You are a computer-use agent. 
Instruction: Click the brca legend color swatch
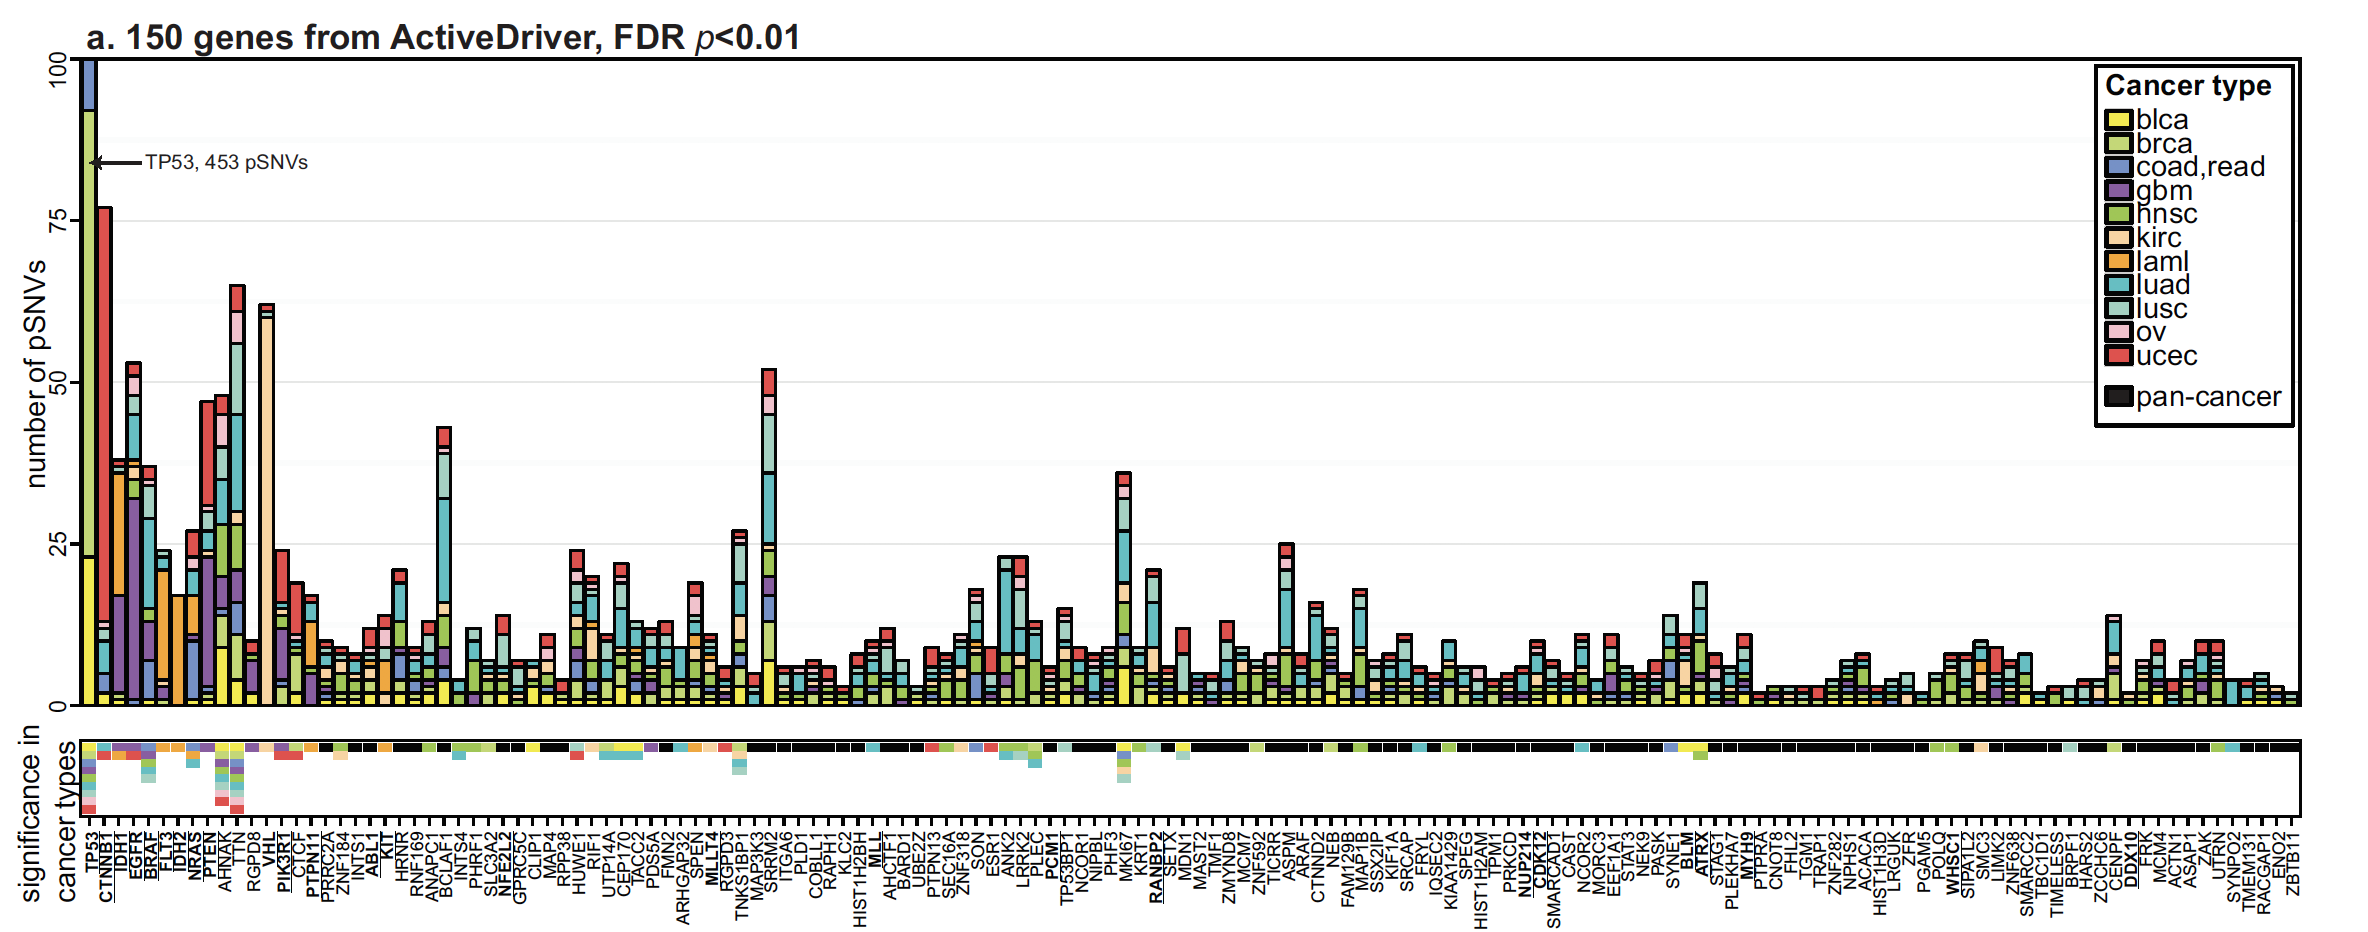[2119, 144]
